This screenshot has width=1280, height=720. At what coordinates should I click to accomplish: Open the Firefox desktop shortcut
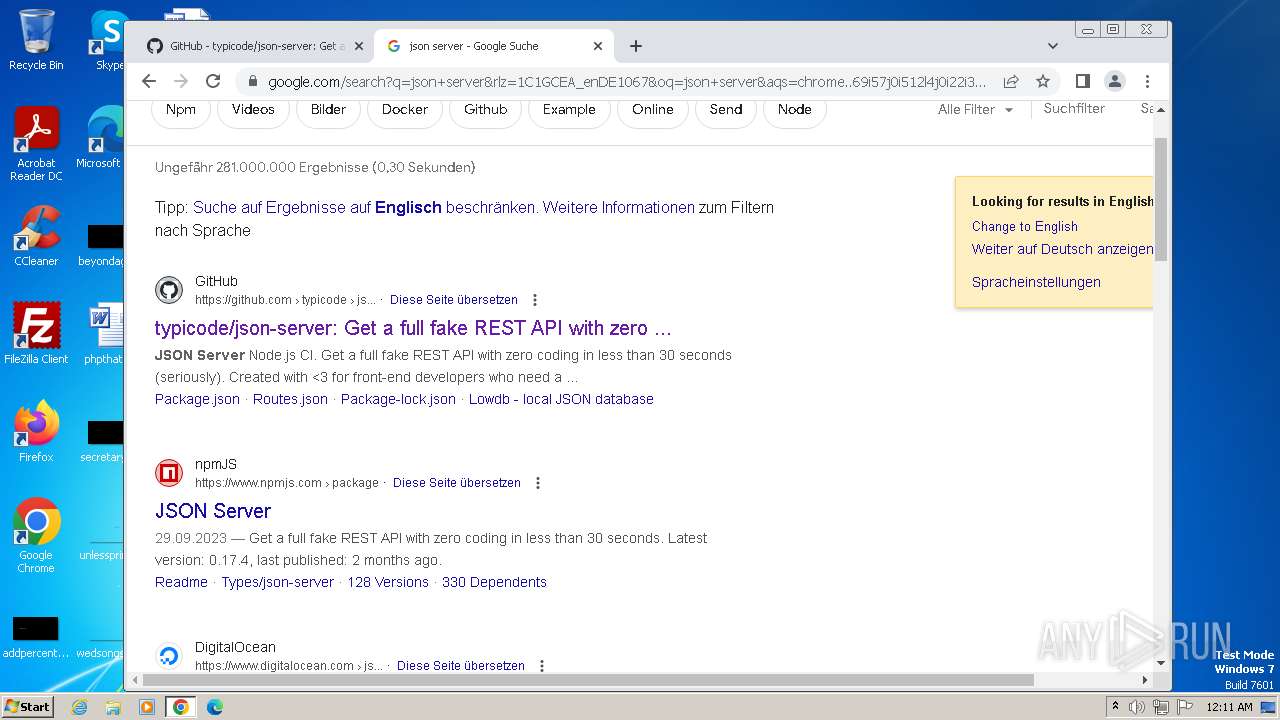(36, 432)
